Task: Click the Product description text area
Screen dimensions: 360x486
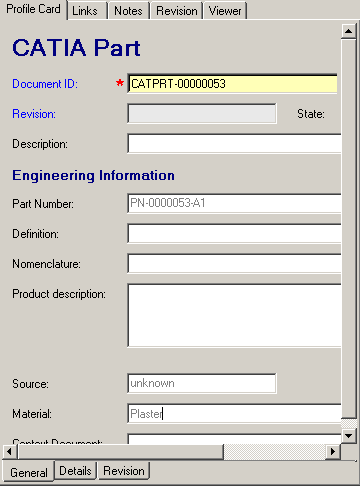Action: point(234,315)
